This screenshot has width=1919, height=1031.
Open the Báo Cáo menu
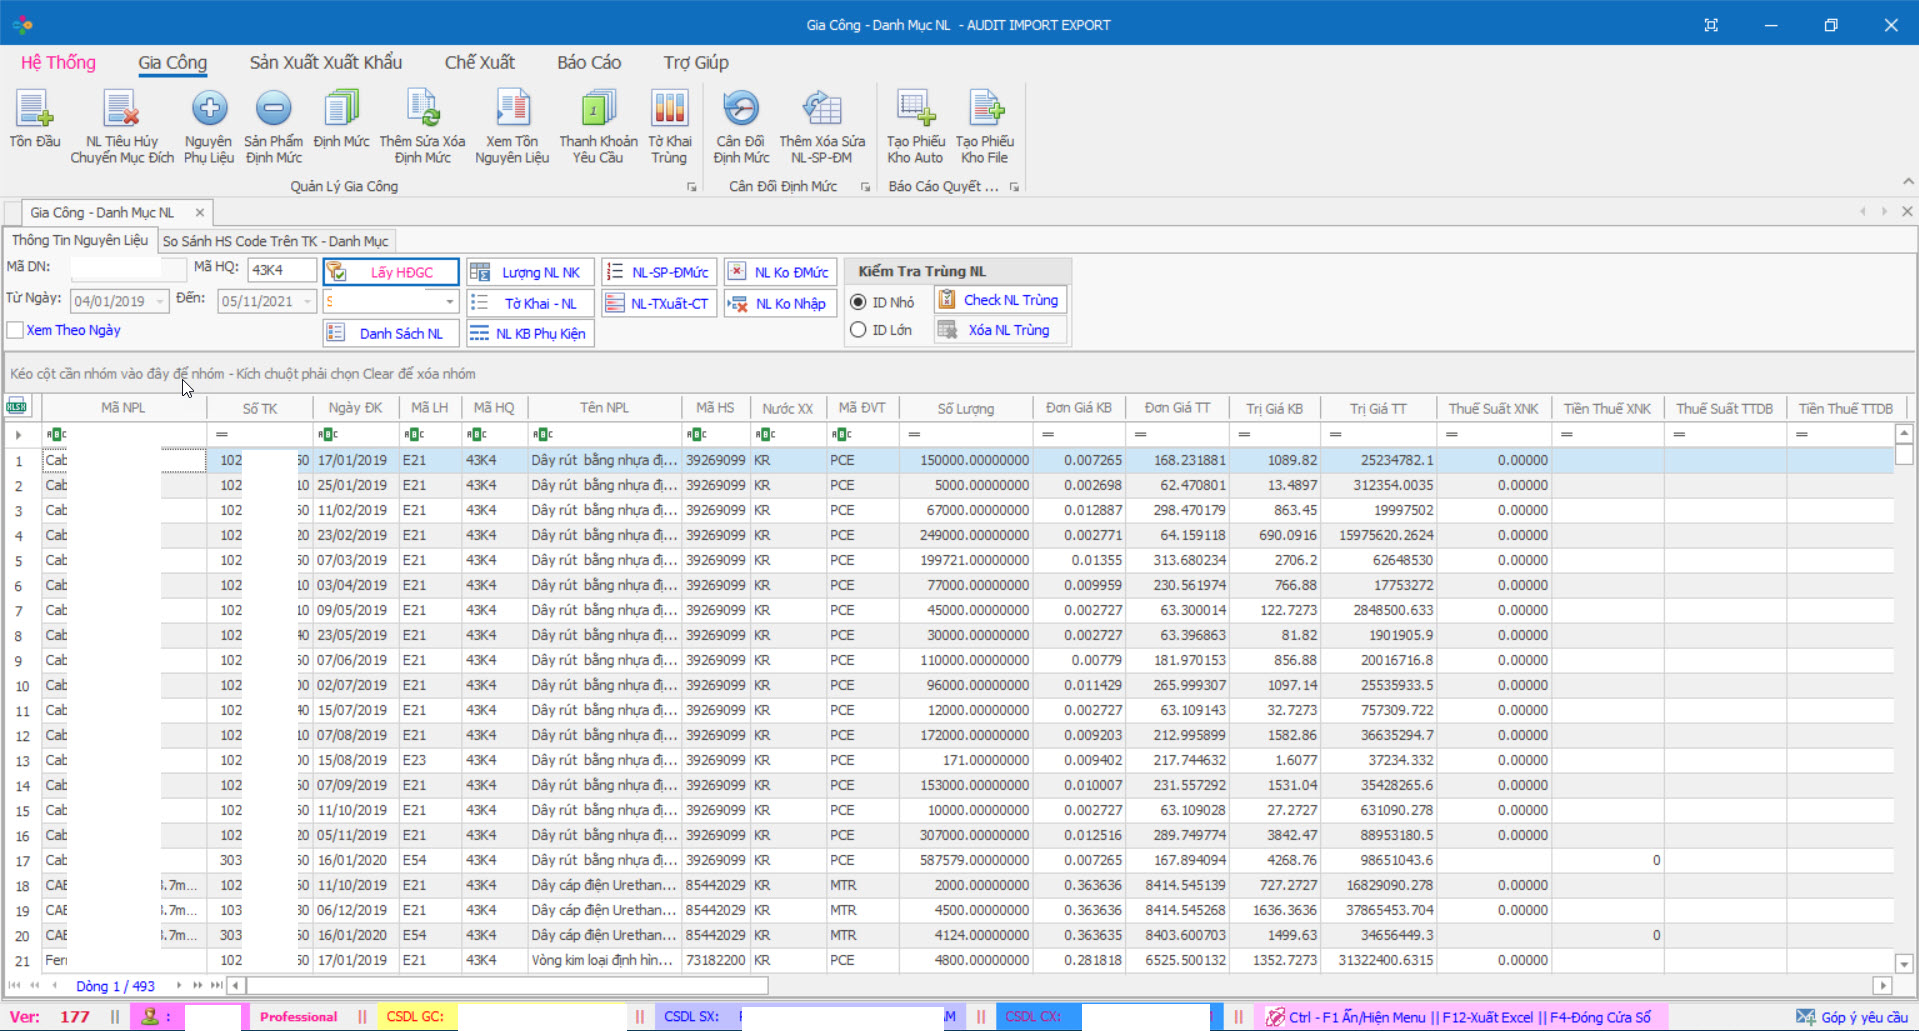(x=589, y=62)
